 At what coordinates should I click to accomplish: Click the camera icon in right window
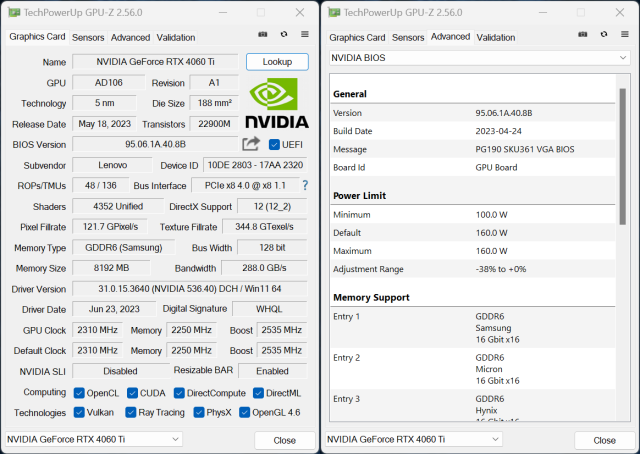pyautogui.click(x=583, y=37)
